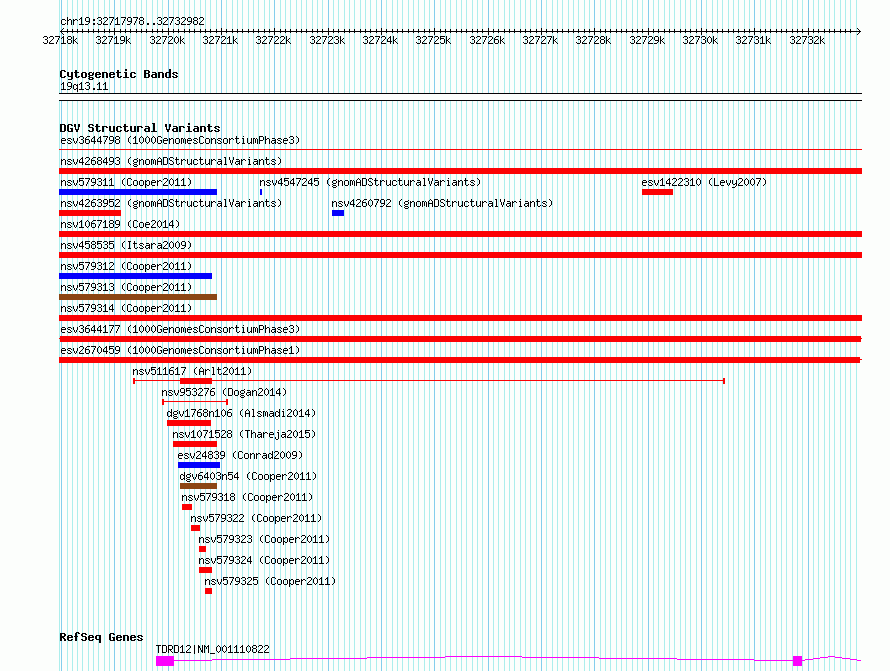890x671 pixels.
Task: Click the 32720k ruler position
Action: pyautogui.click(x=167, y=40)
